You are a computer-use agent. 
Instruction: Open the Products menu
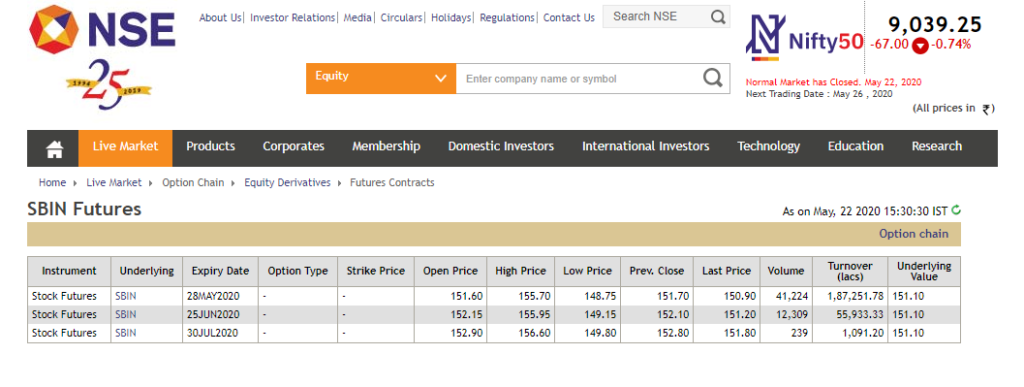tap(210, 146)
